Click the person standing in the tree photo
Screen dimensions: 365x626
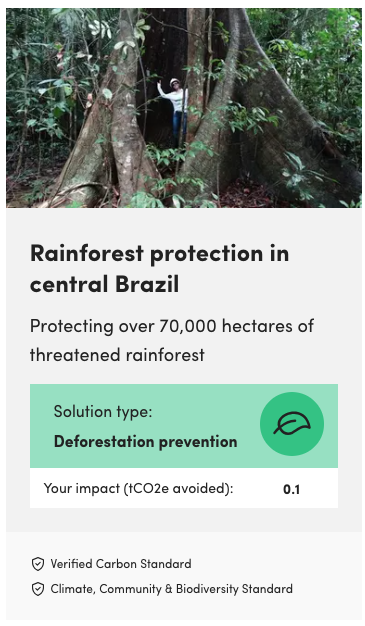pos(175,110)
